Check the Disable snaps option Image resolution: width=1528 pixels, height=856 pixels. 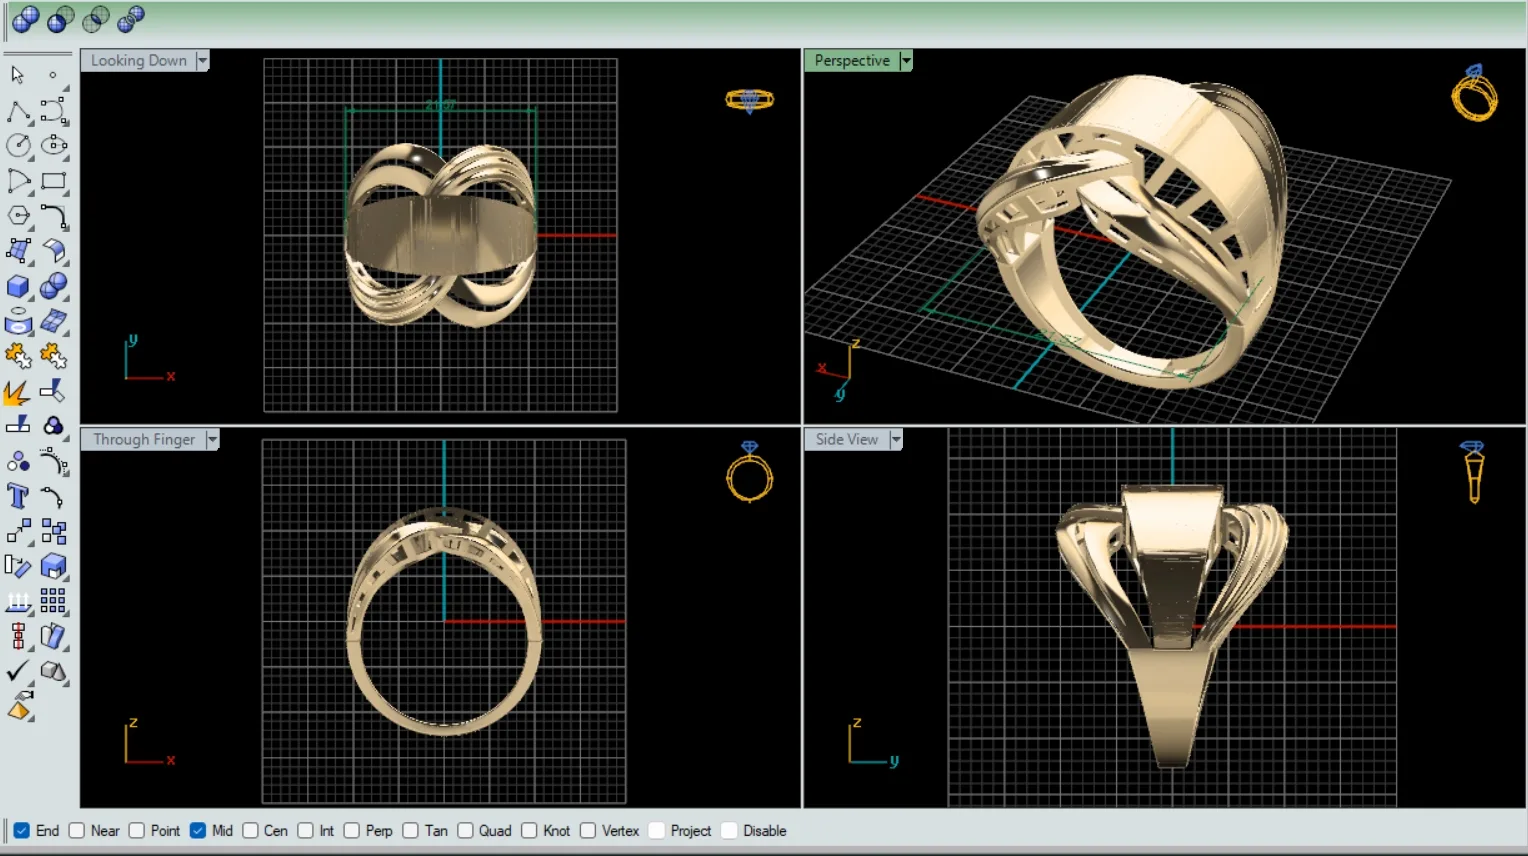(x=729, y=831)
